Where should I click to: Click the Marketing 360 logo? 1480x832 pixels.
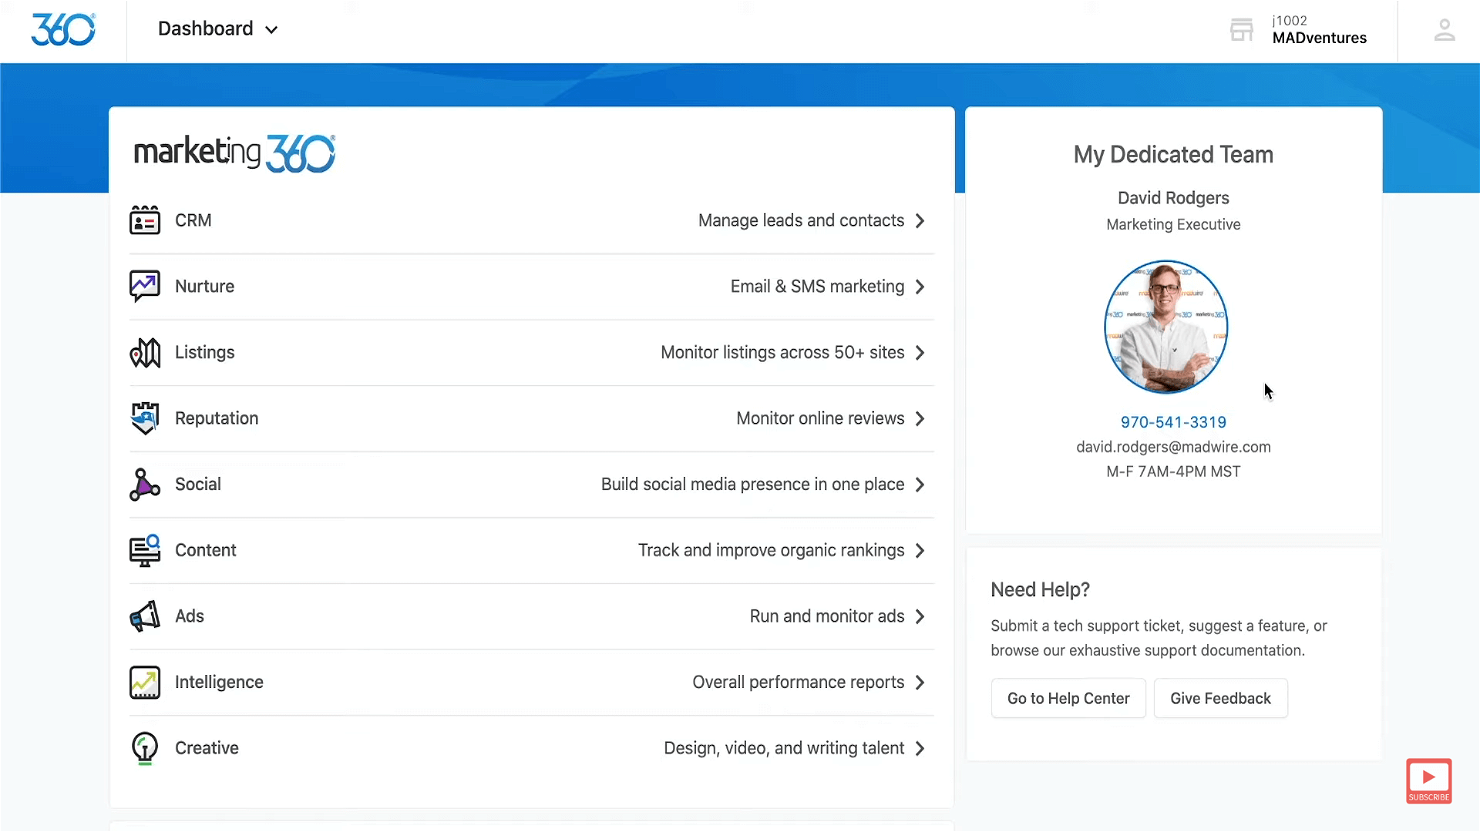tap(234, 153)
